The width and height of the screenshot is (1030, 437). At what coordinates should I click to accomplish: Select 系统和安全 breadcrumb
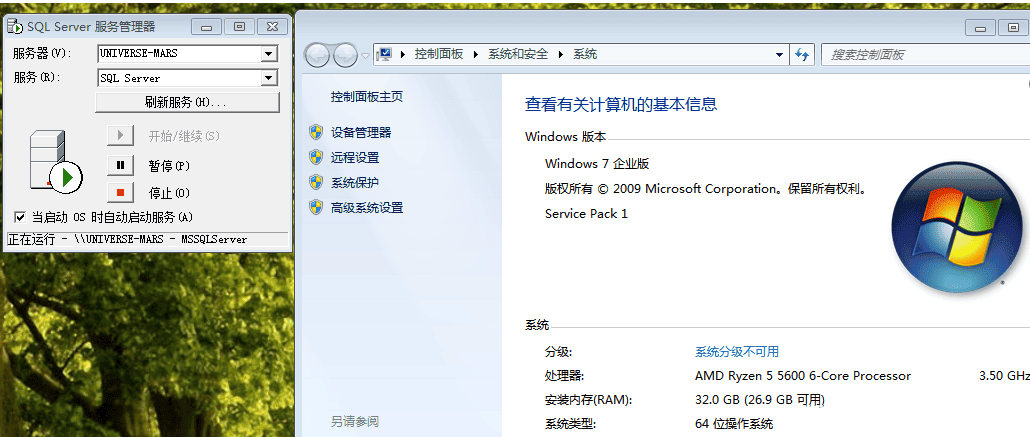[518, 55]
